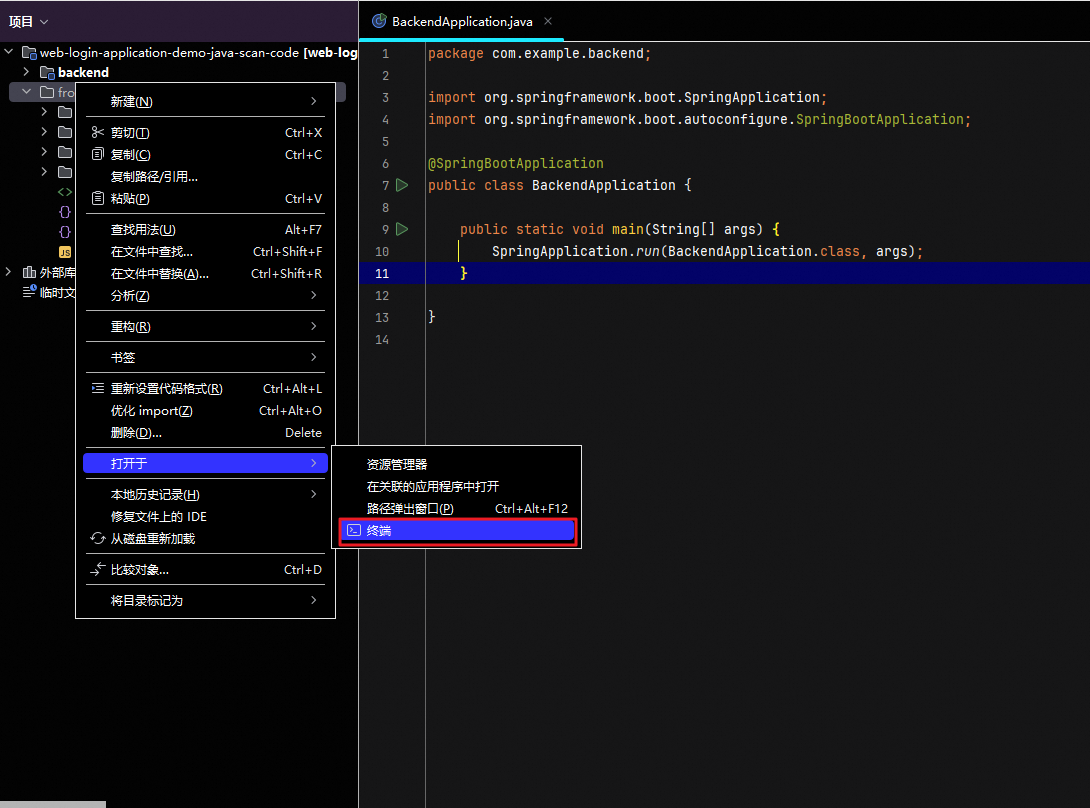This screenshot has height=808, width=1090.
Task: Select backend folder in project tree
Action: tap(83, 72)
